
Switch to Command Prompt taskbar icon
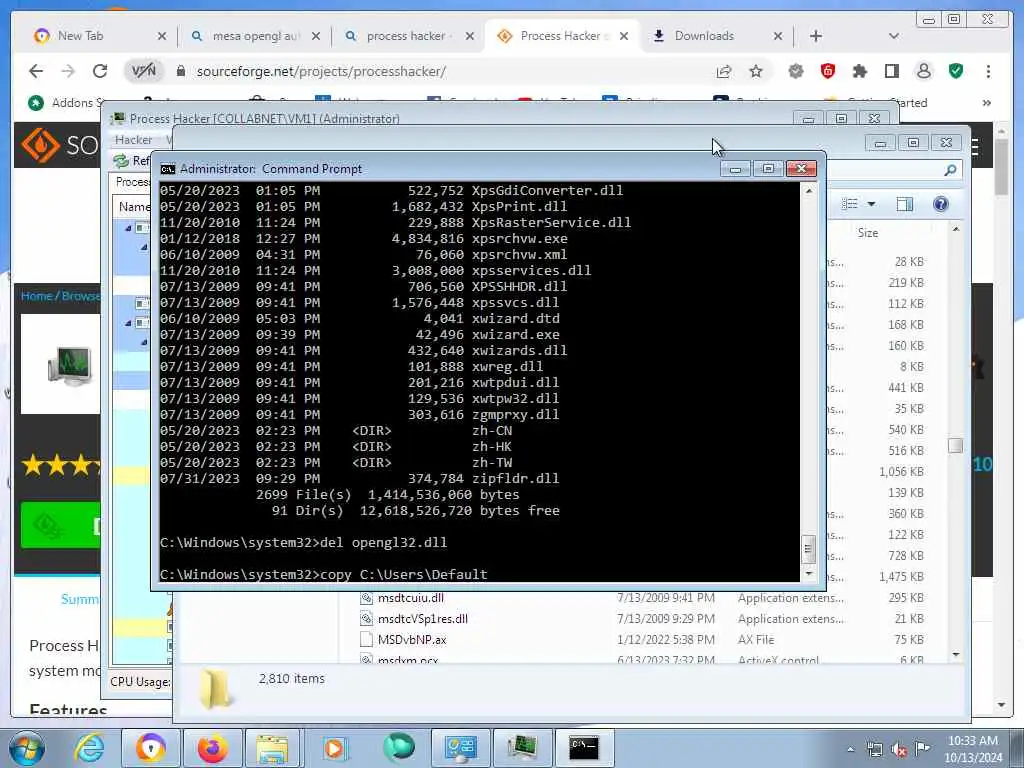click(583, 748)
